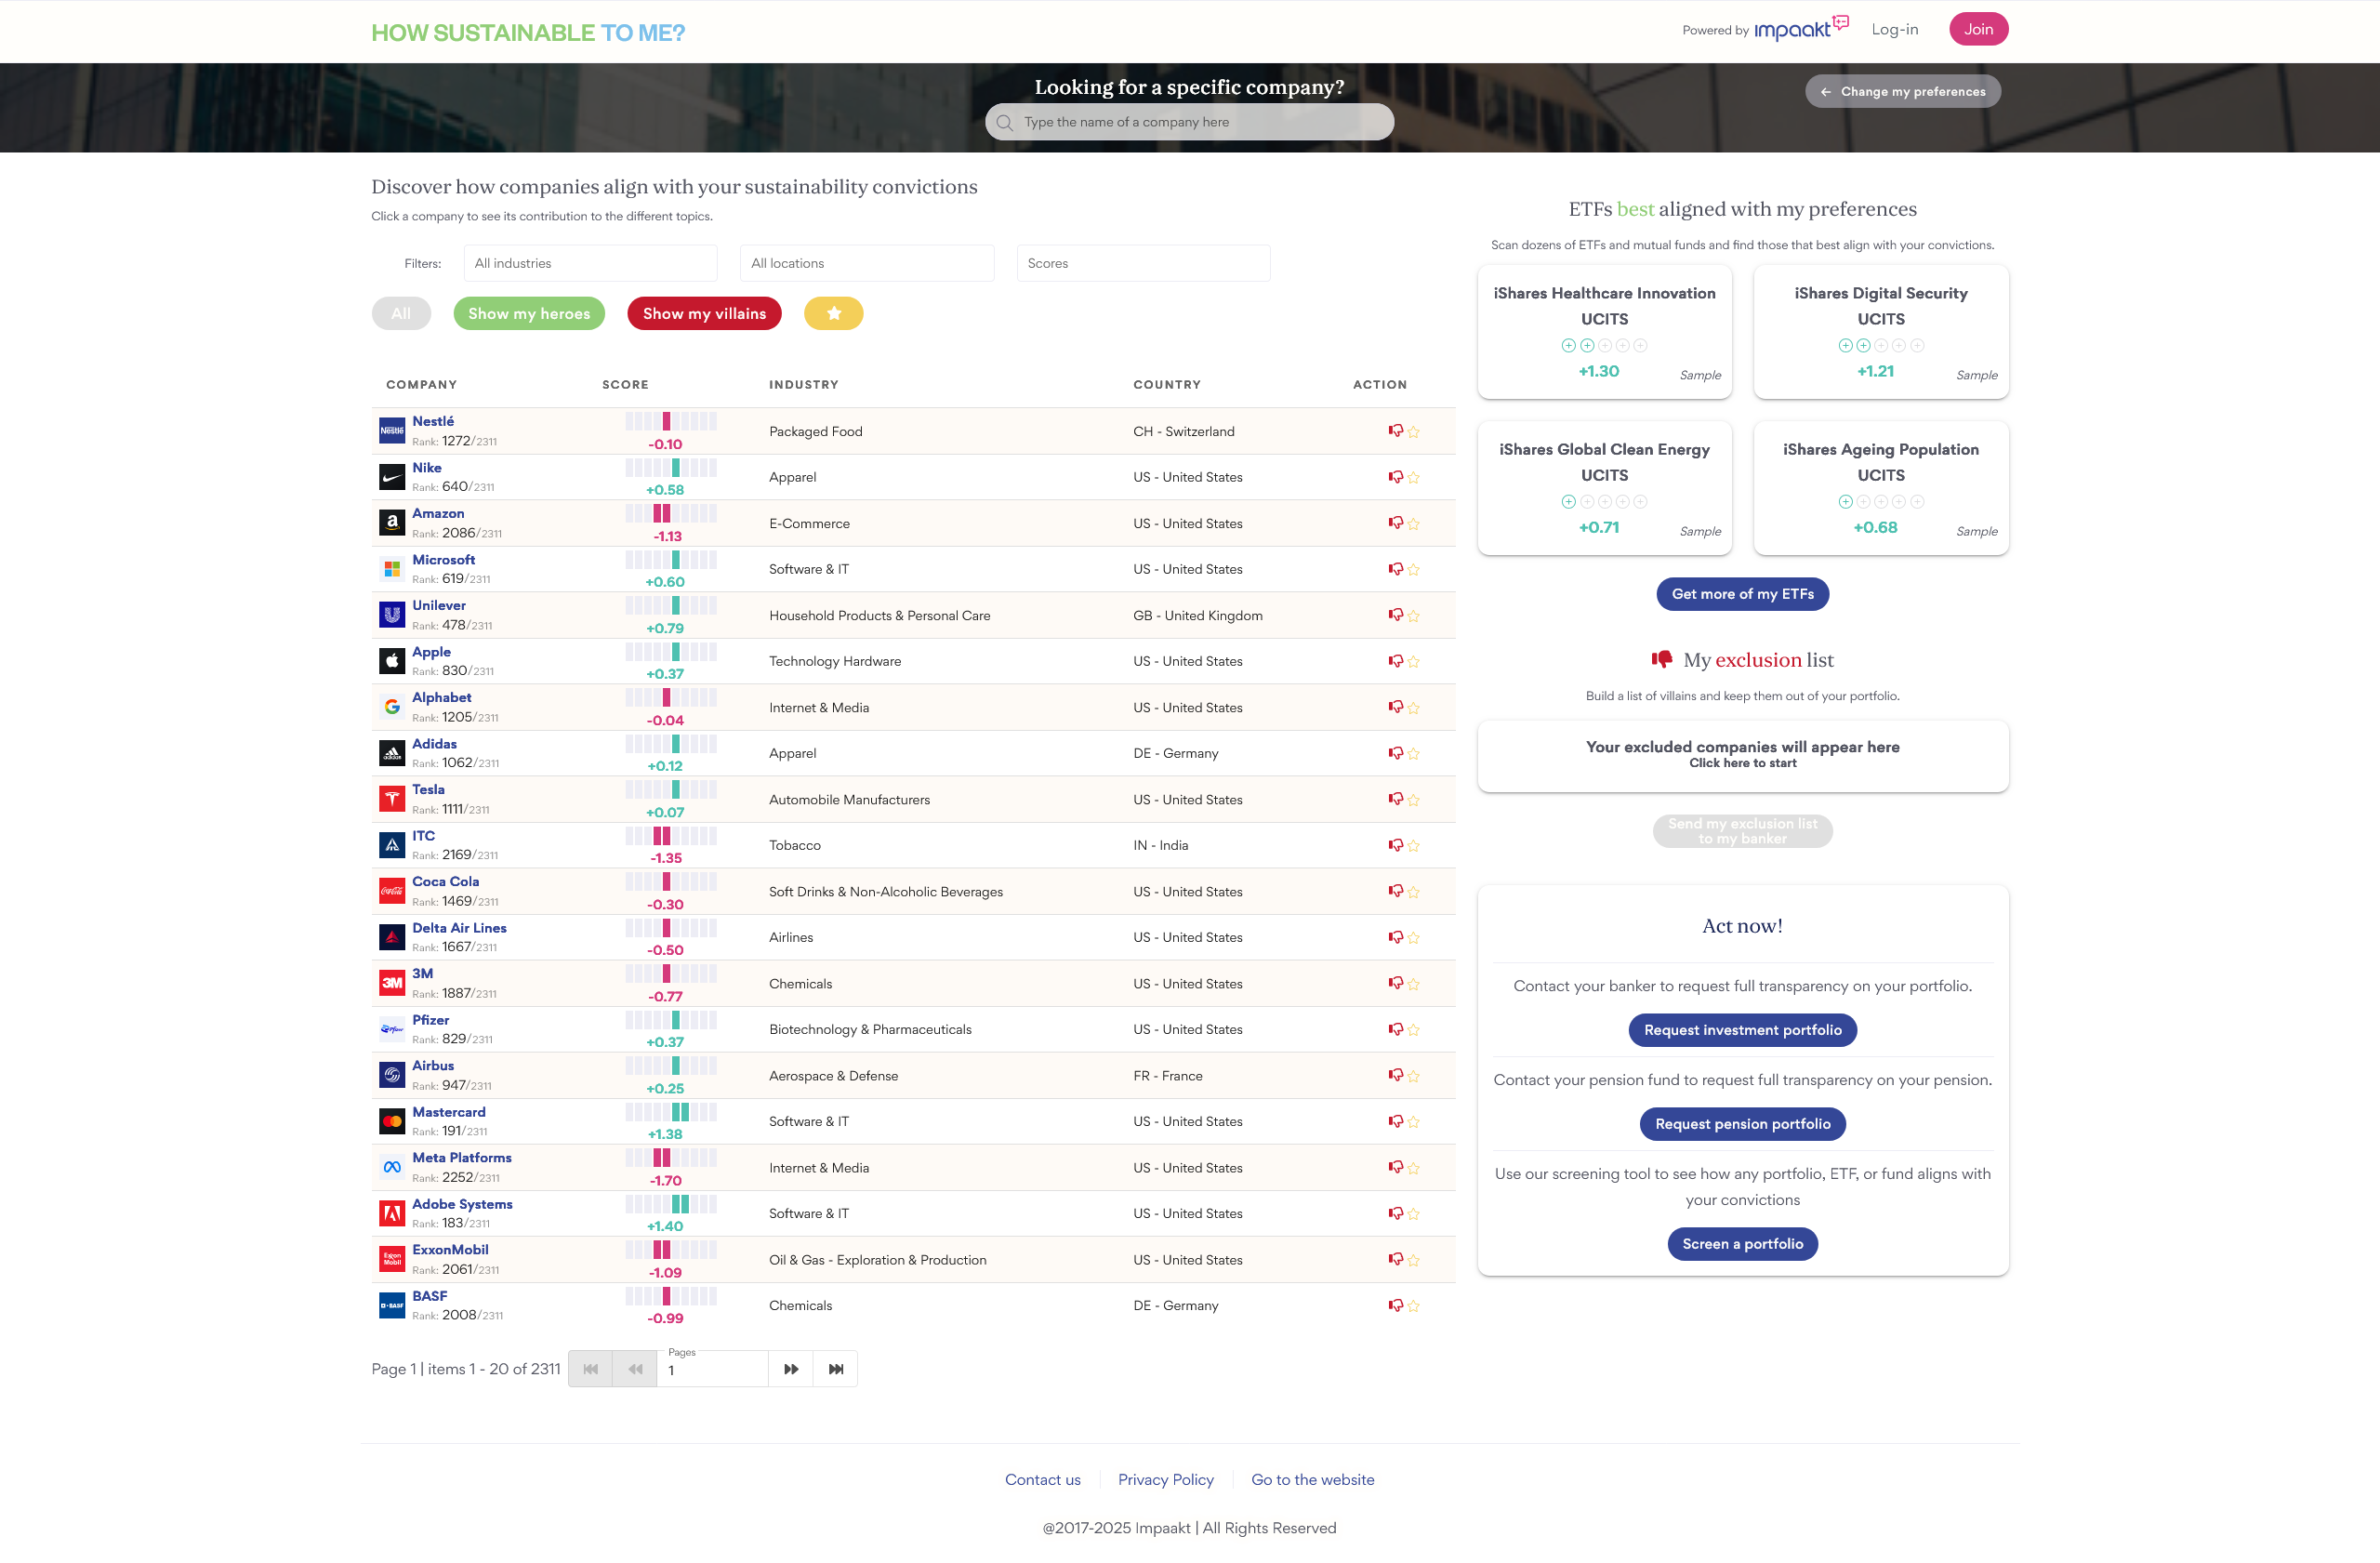This screenshot has width=2380, height=1563.
Task: Go to the next page of results
Action: click(x=791, y=1369)
